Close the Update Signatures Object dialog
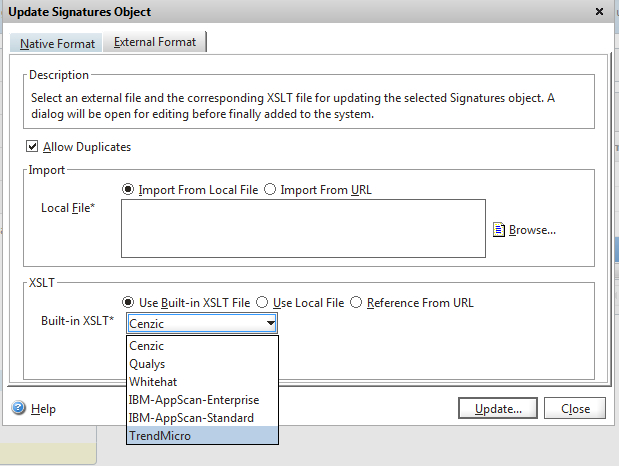The image size is (619, 466). 599,12
